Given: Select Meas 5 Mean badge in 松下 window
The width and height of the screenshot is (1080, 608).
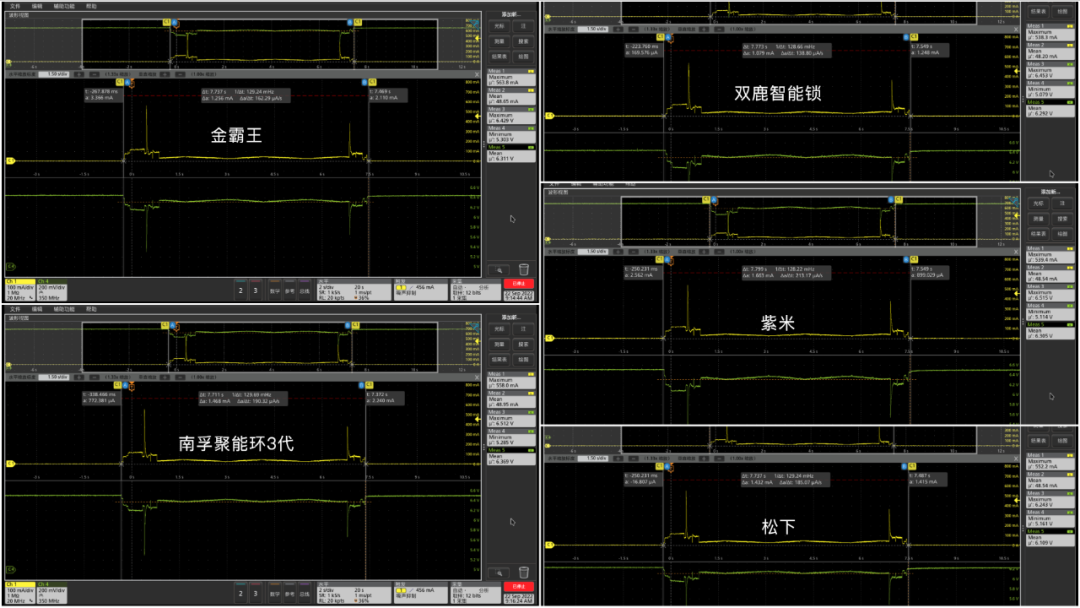Looking at the screenshot, I should click(1050, 537).
